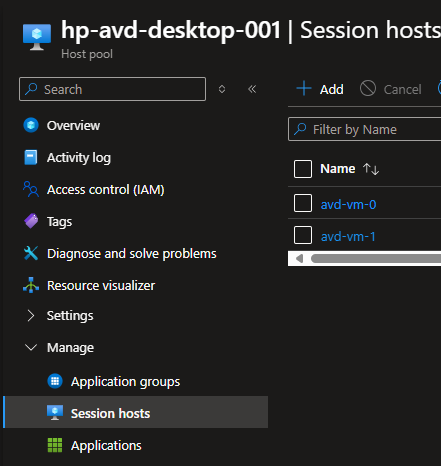
Task: Click the Add button
Action: coord(320,89)
